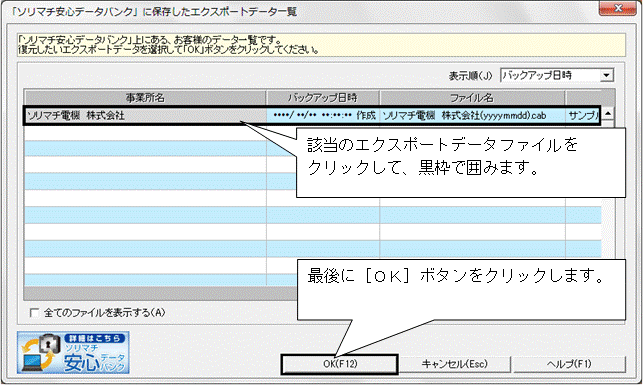Open help with ヘルプ(F1) button

(x=569, y=364)
